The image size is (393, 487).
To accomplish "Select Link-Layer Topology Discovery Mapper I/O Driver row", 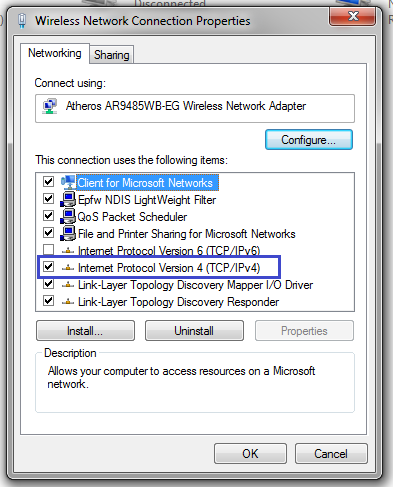I will tap(195, 285).
